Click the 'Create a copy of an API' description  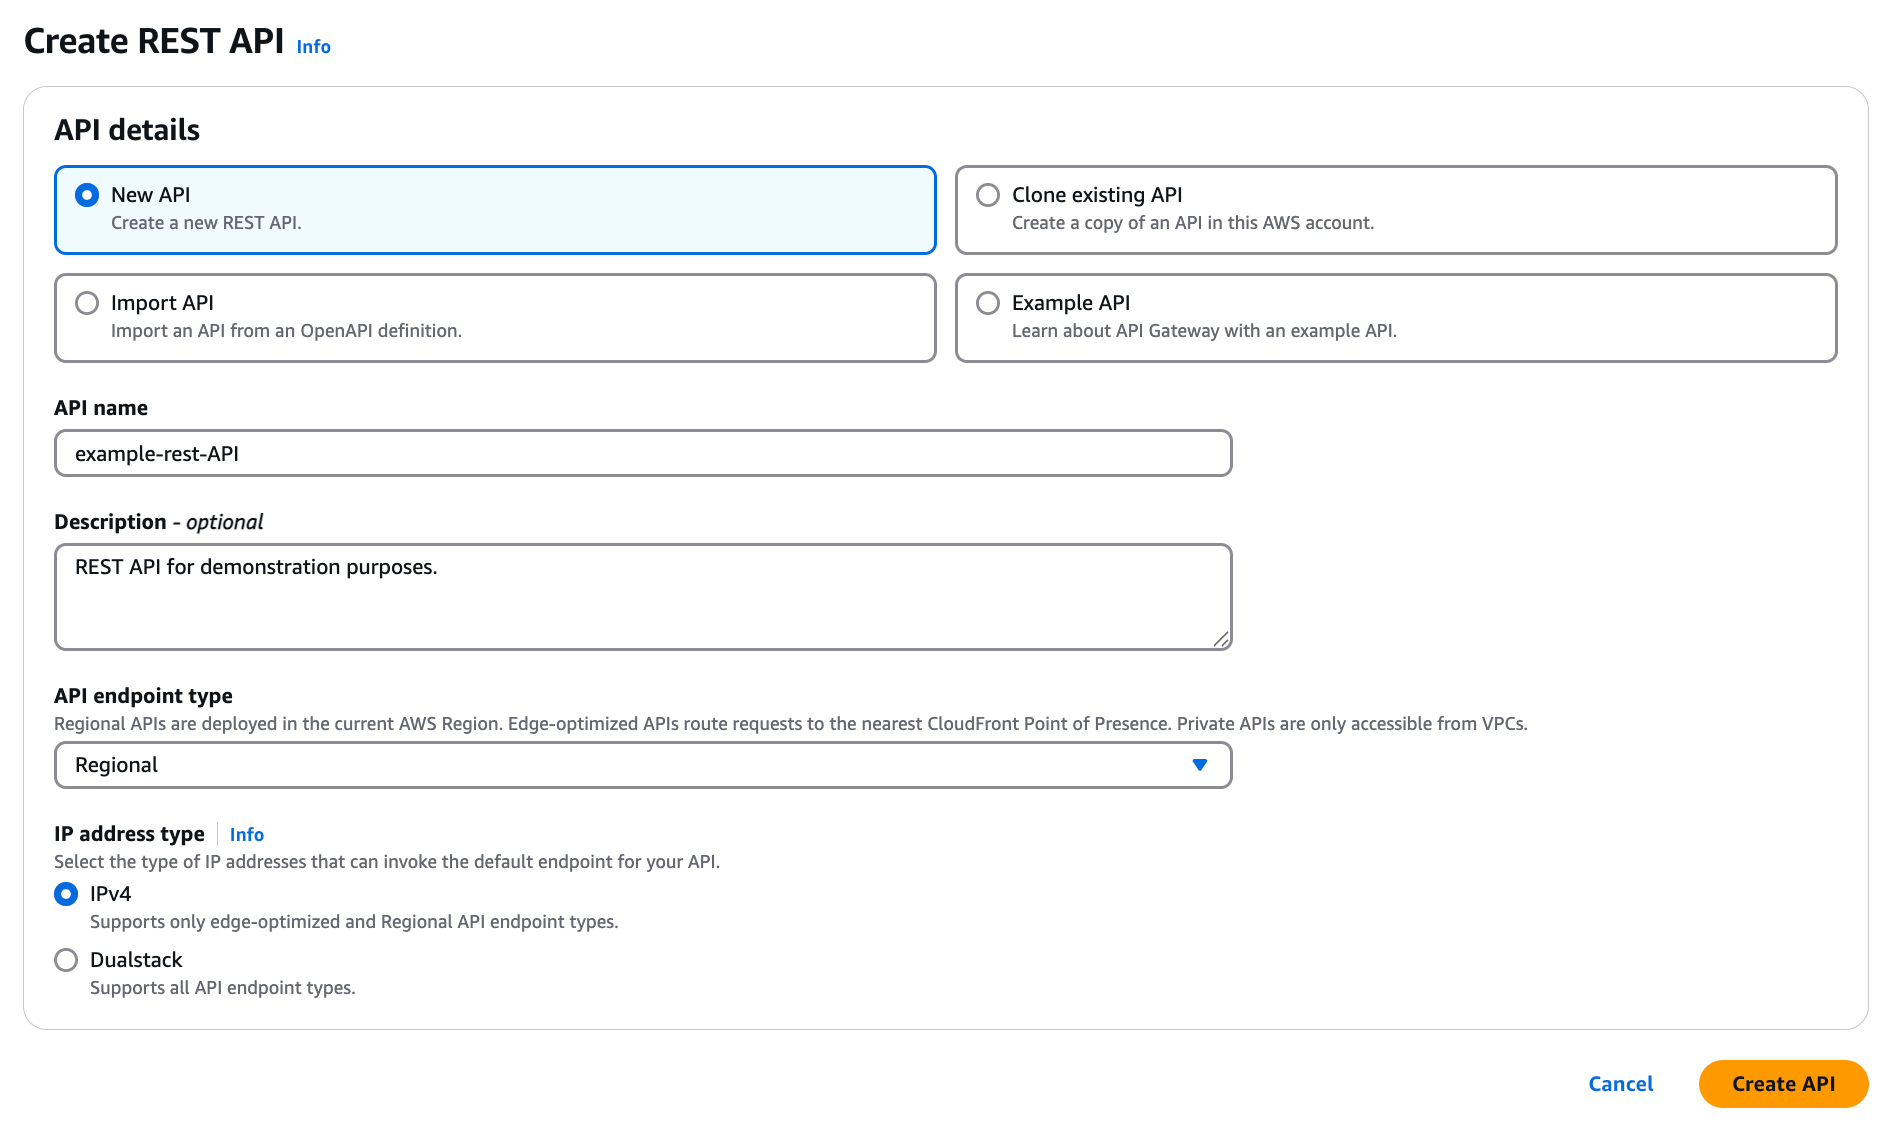(x=1192, y=223)
